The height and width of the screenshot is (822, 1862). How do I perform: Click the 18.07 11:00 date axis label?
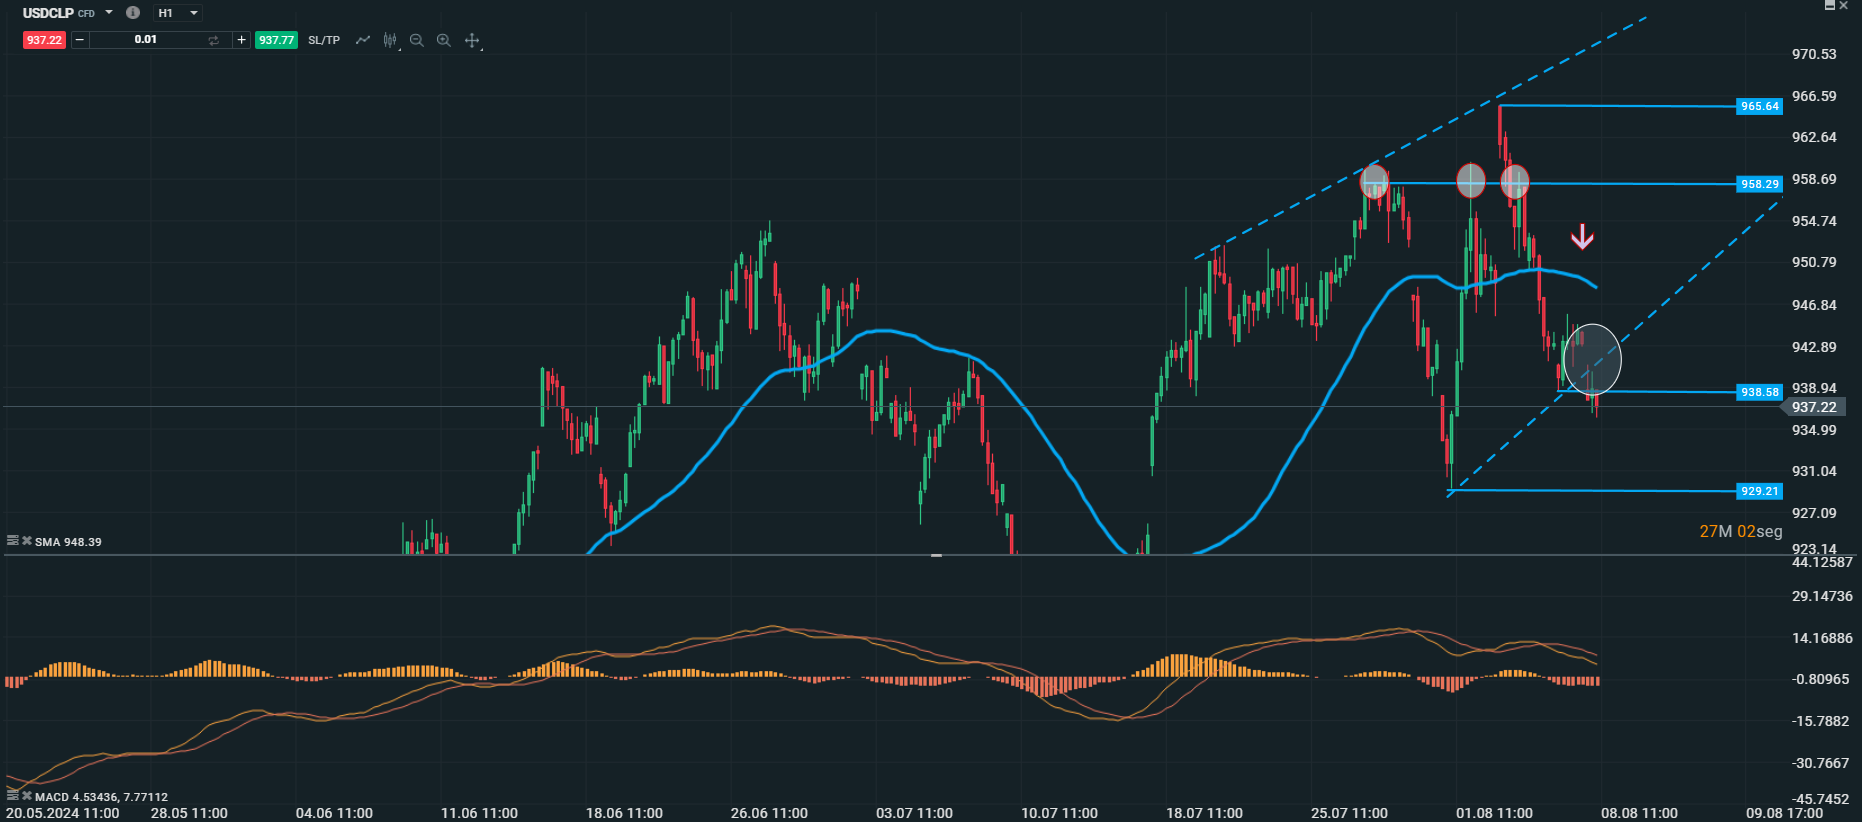click(1204, 813)
